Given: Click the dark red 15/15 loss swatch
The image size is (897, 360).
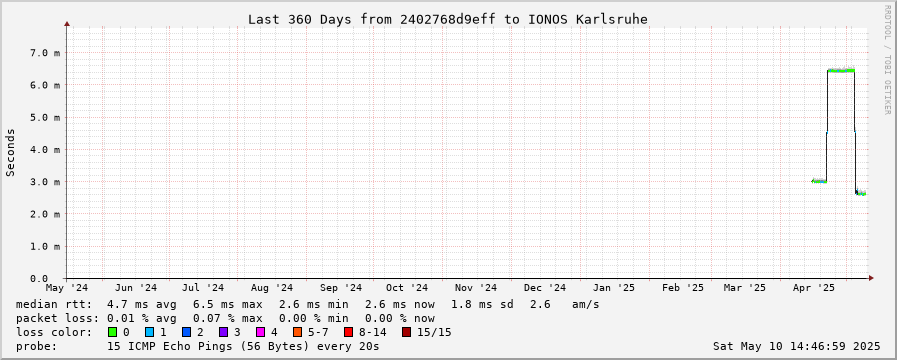Looking at the screenshot, I should [x=406, y=332].
